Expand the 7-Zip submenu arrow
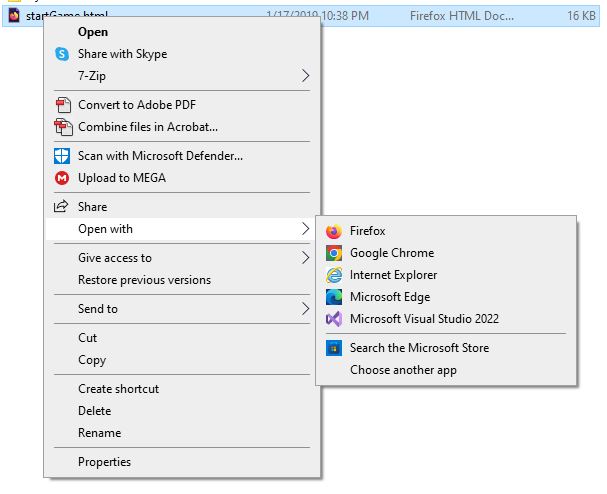 click(x=305, y=76)
